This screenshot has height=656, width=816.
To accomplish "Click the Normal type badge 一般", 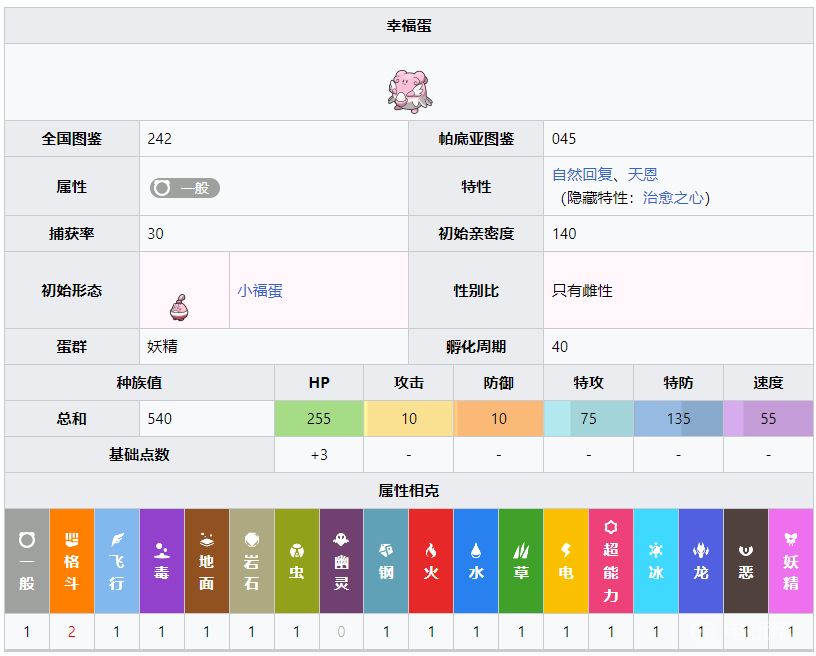I will (x=185, y=188).
